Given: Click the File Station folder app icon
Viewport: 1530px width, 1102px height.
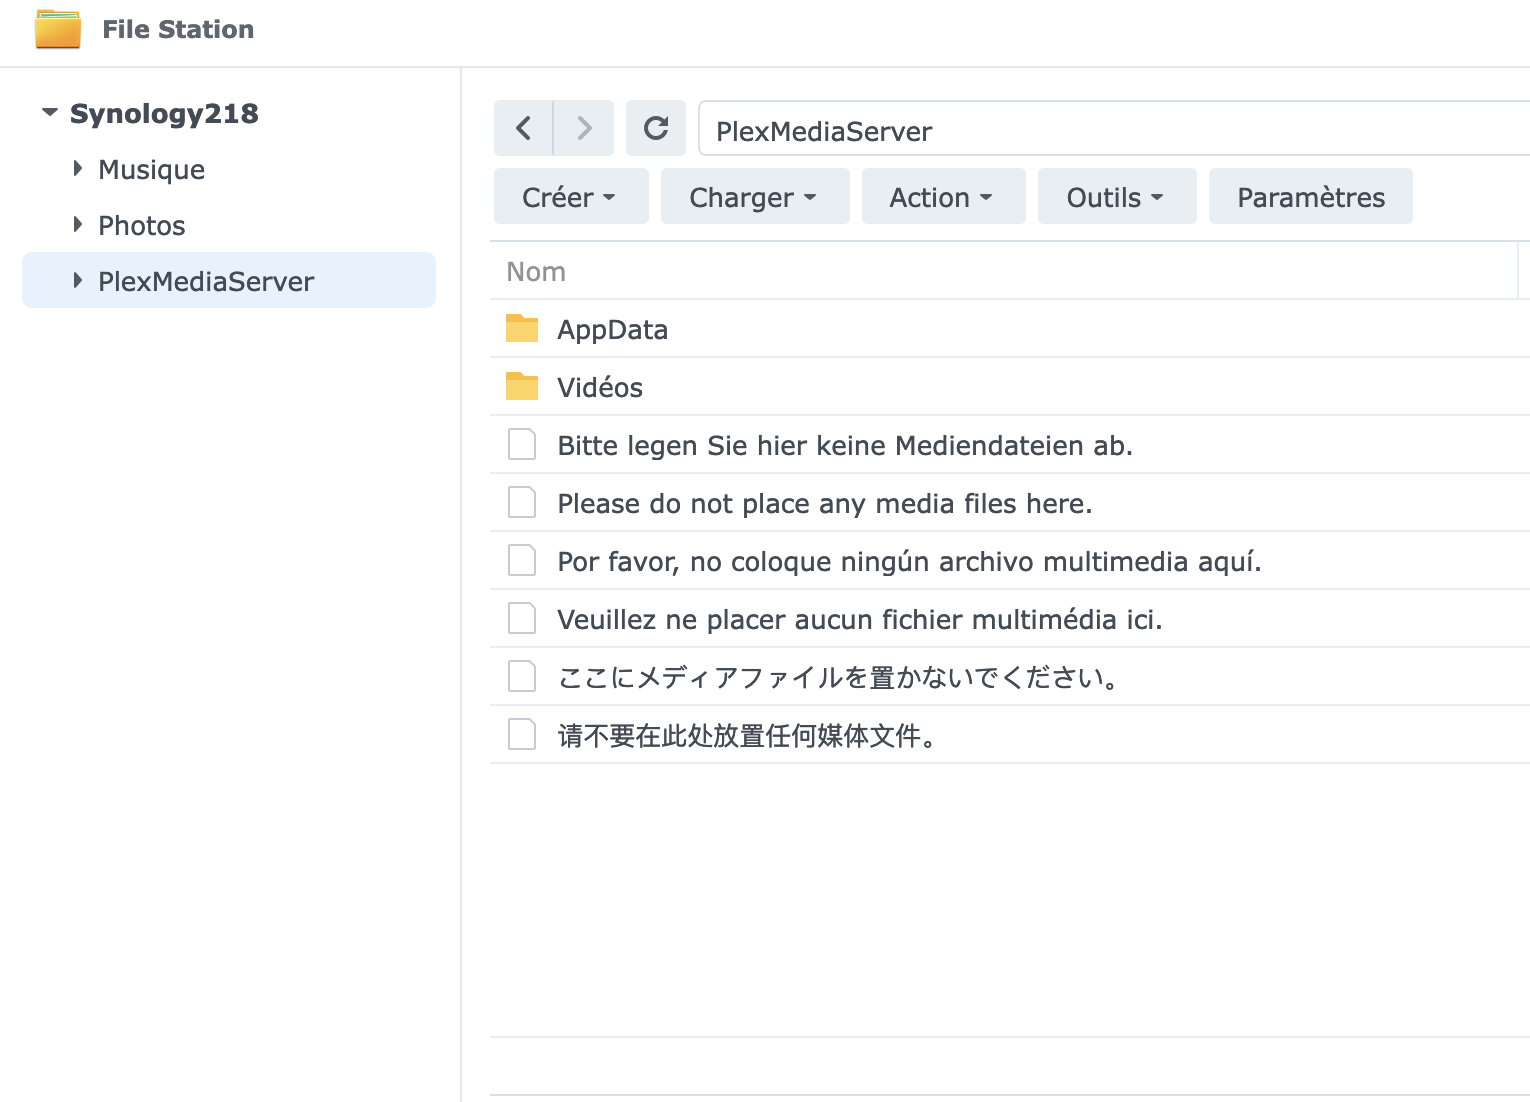Looking at the screenshot, I should click(58, 29).
